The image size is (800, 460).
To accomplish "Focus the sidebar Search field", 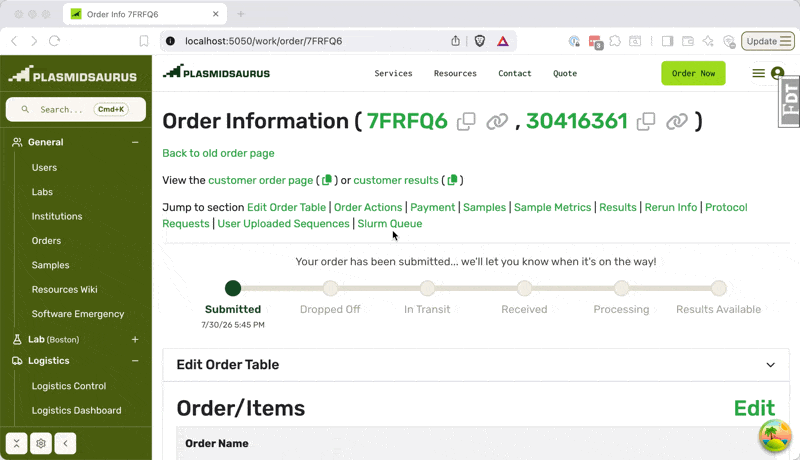I will pos(76,109).
